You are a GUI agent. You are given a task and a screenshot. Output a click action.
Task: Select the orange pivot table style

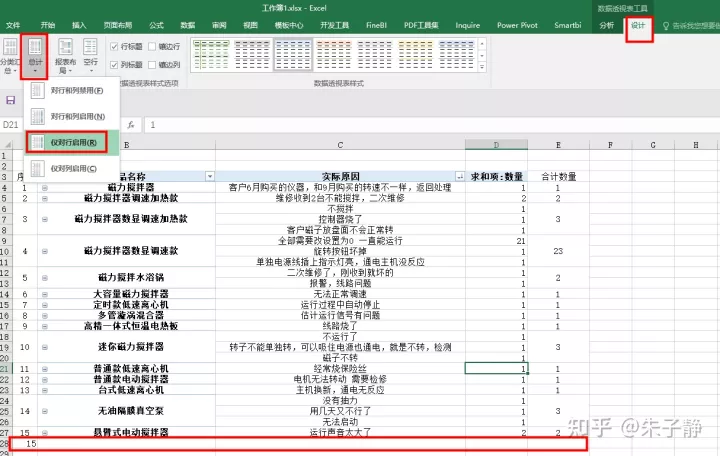(x=334, y=55)
